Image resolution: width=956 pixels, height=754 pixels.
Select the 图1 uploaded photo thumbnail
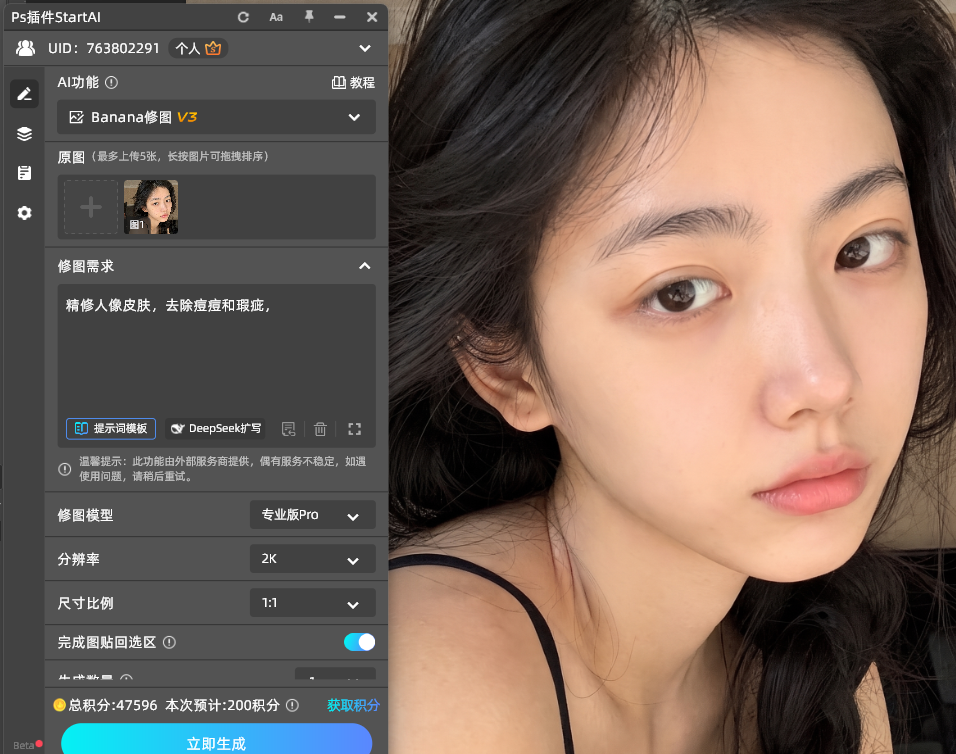click(151, 207)
